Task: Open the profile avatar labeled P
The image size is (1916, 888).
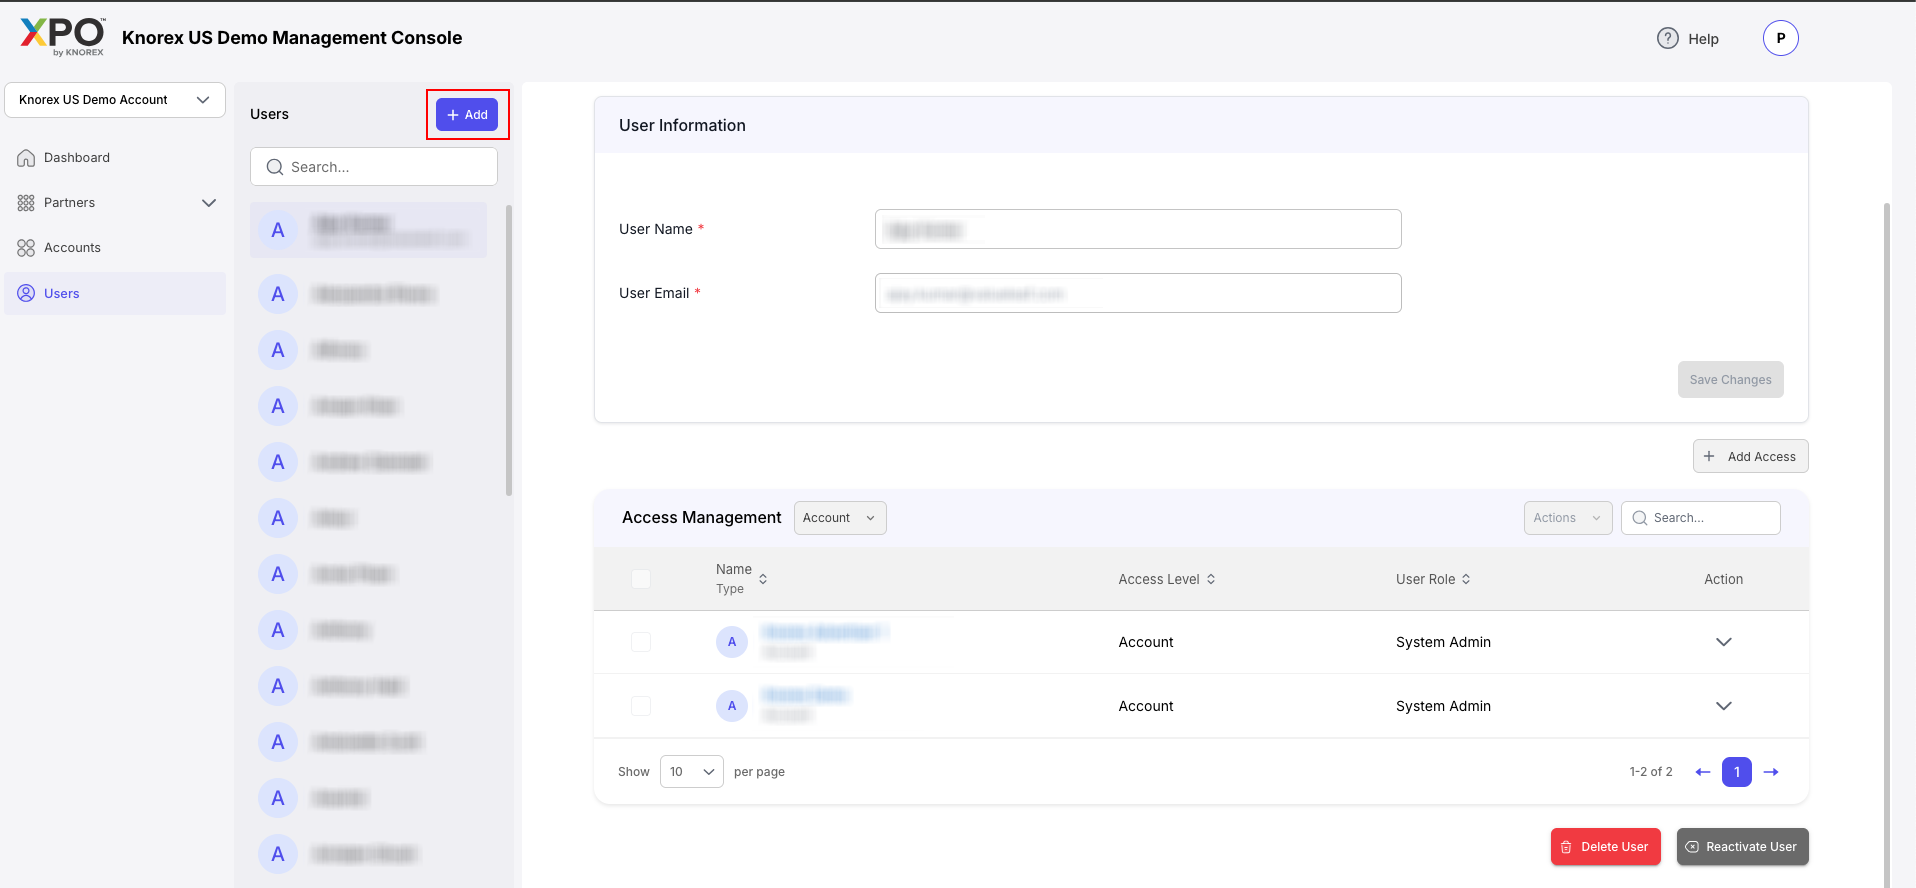Action: coord(1780,38)
